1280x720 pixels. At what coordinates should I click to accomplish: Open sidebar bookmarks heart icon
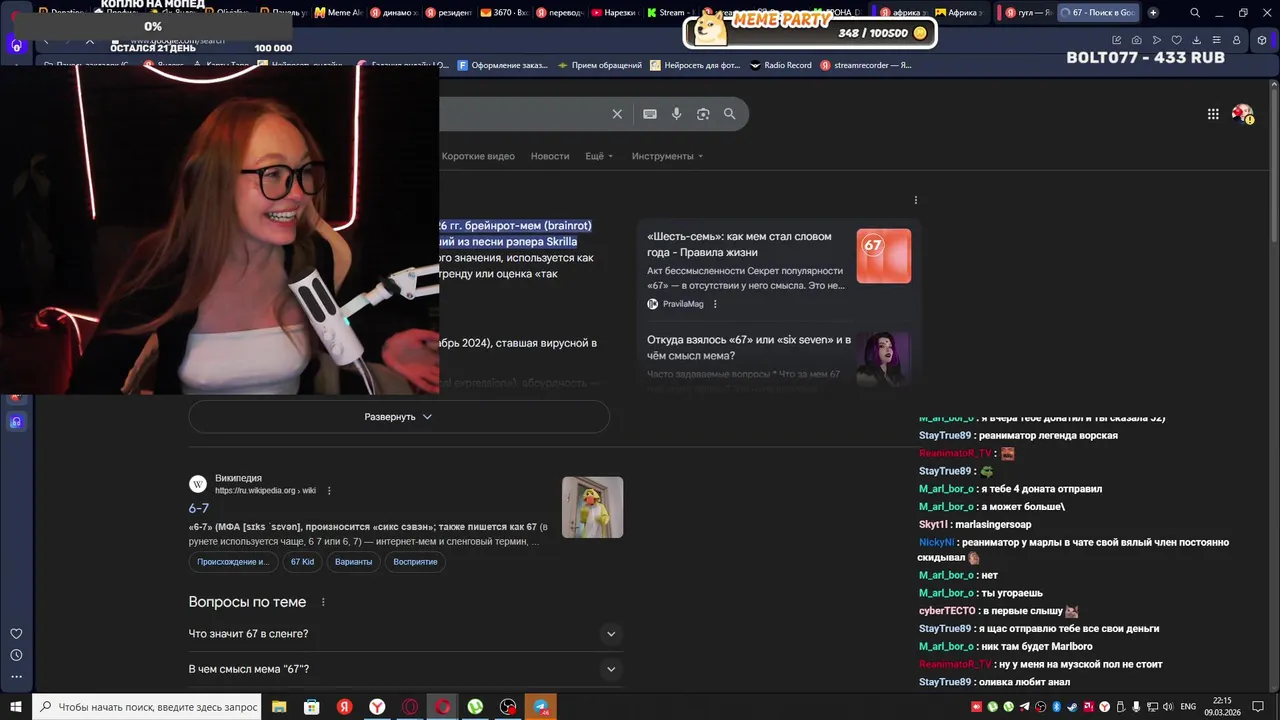[16, 633]
